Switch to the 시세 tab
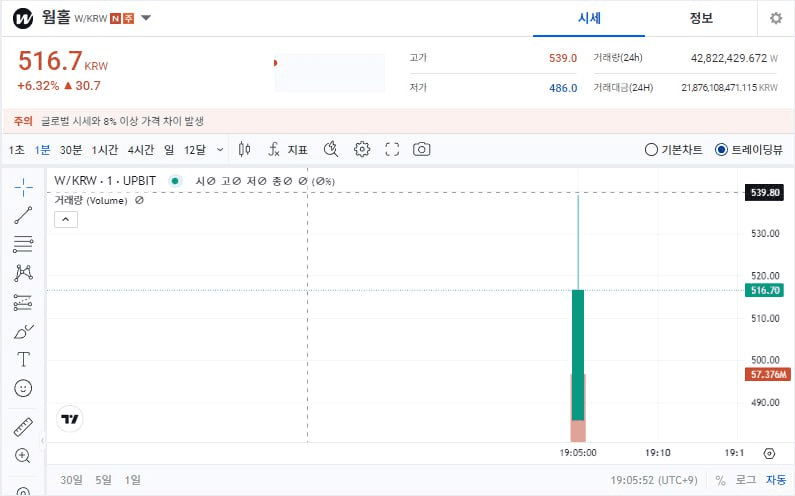Image resolution: width=795 pixels, height=496 pixels. pos(589,19)
